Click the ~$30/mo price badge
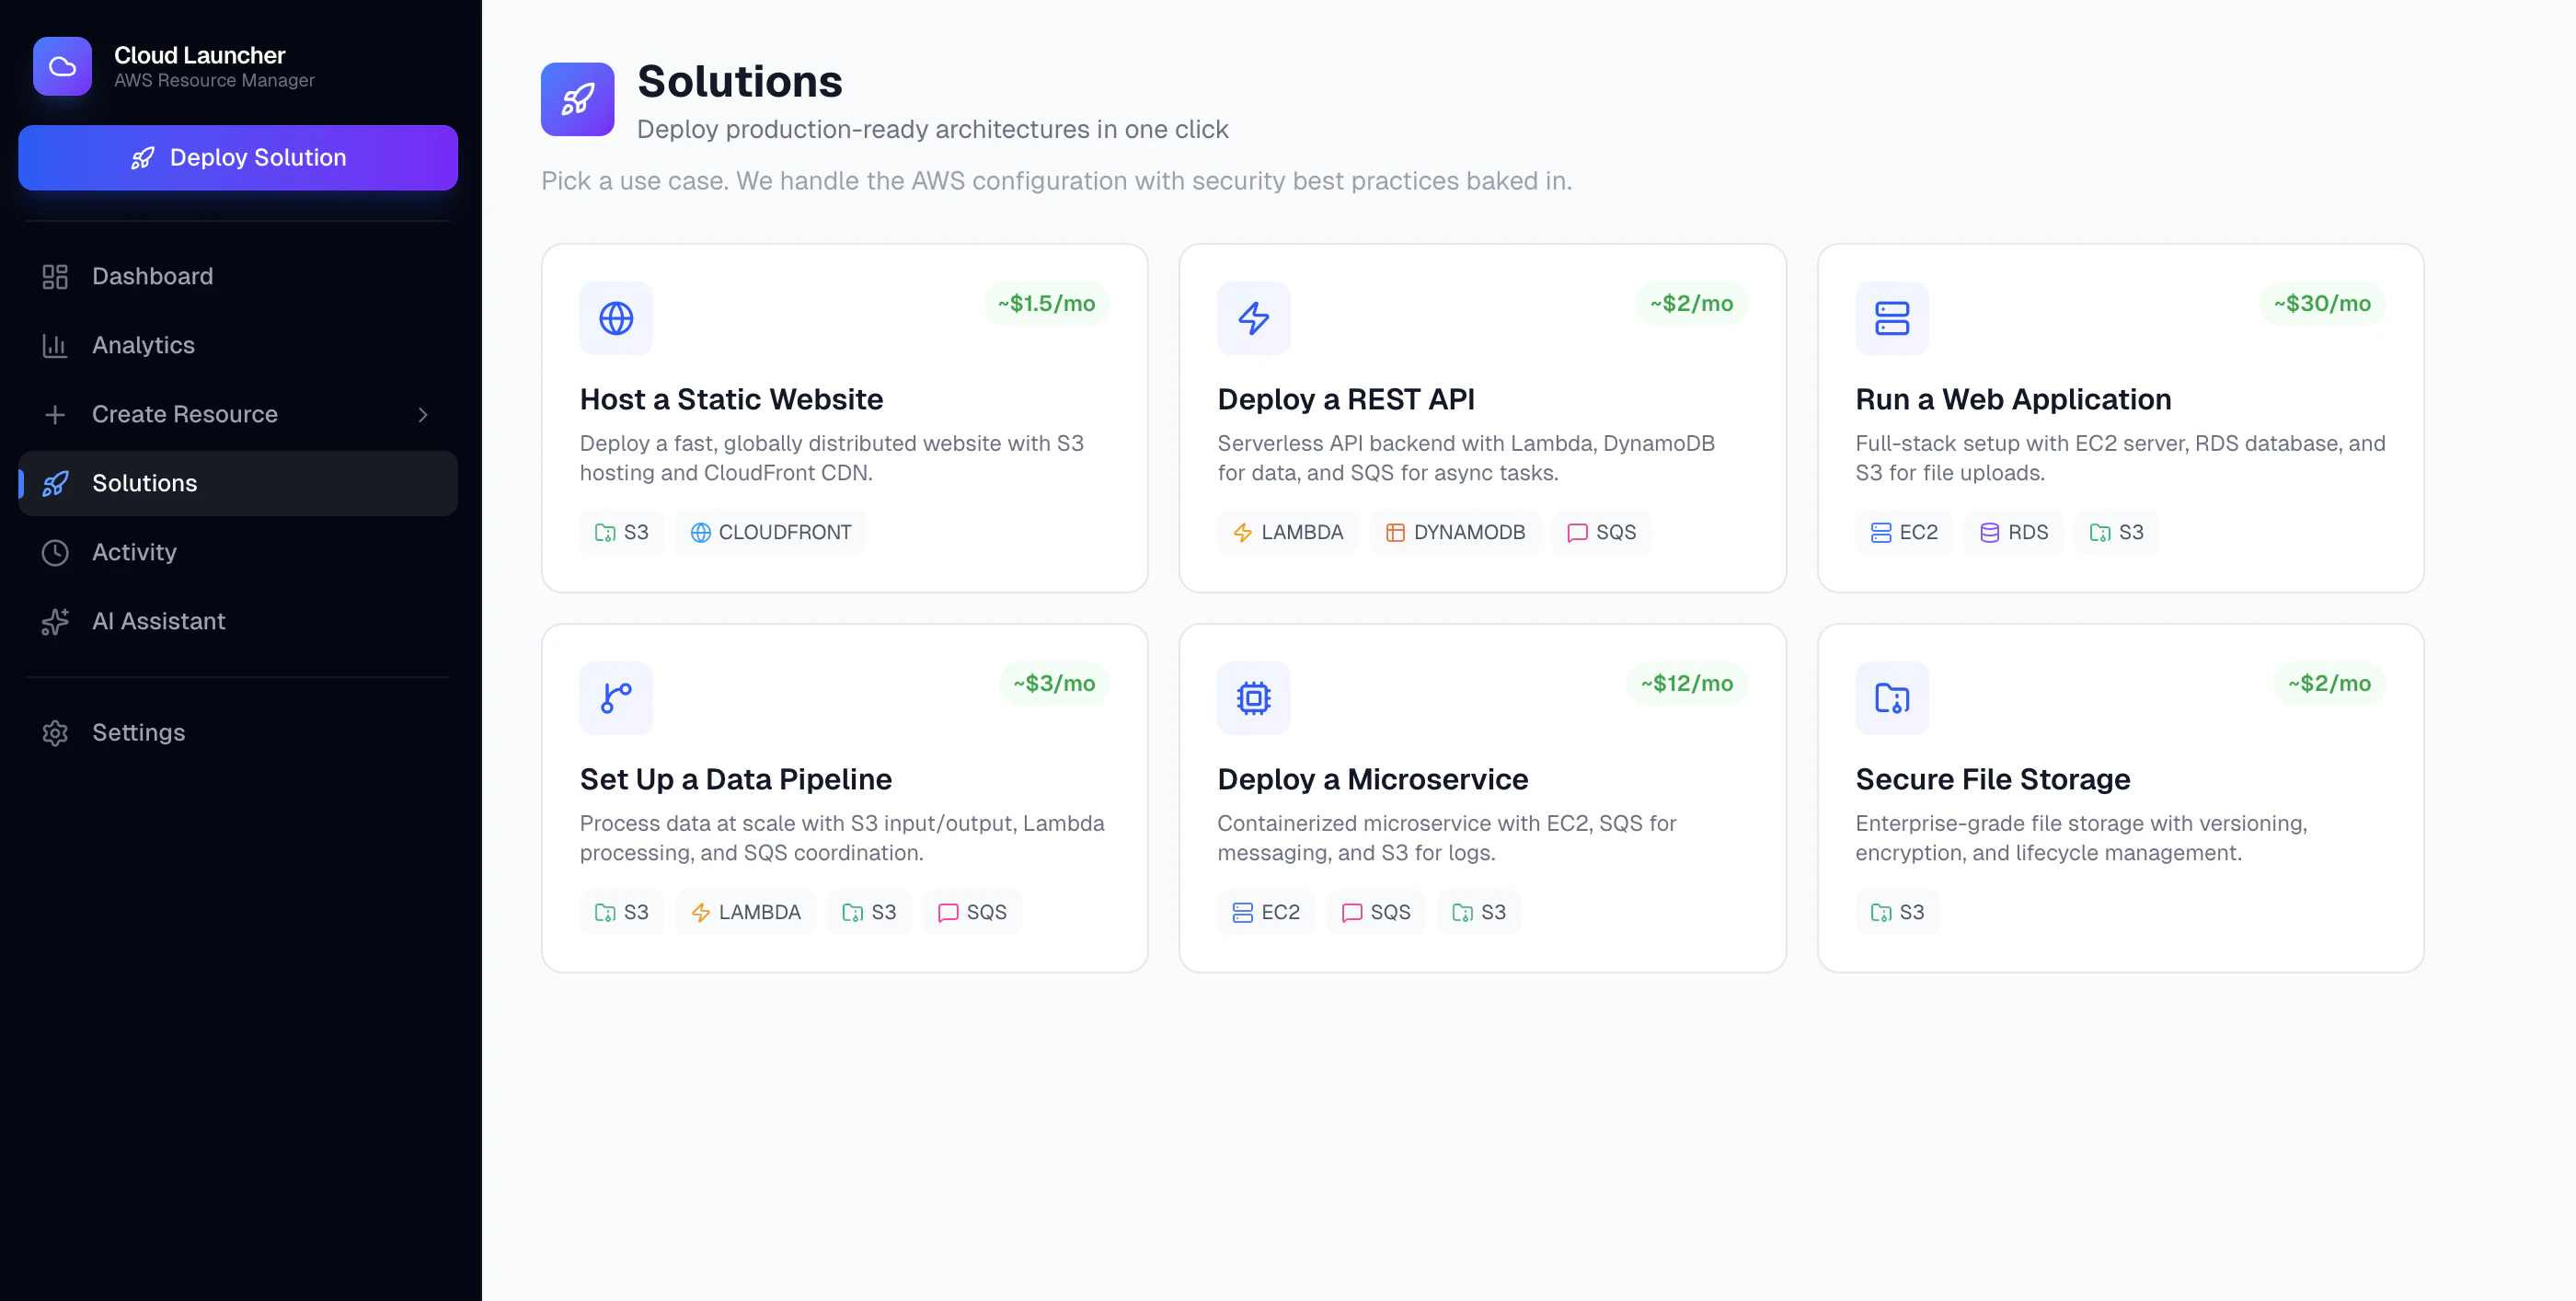Image resolution: width=2576 pixels, height=1301 pixels. pos(2321,303)
